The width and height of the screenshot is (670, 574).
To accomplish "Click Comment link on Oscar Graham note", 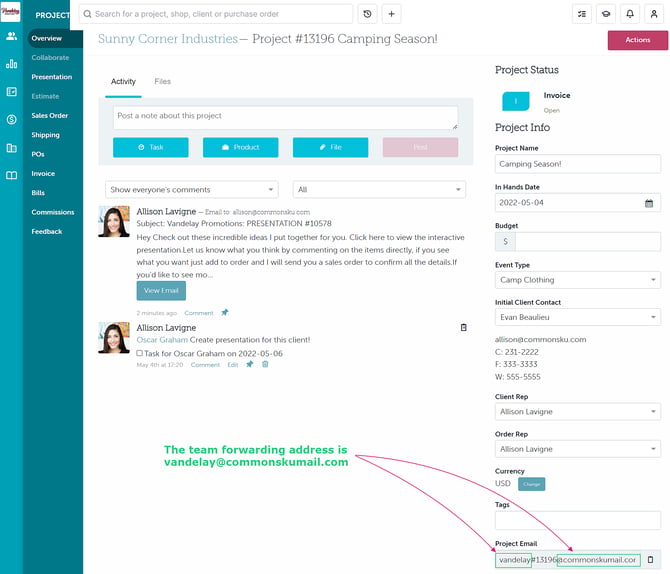I will 205,365.
